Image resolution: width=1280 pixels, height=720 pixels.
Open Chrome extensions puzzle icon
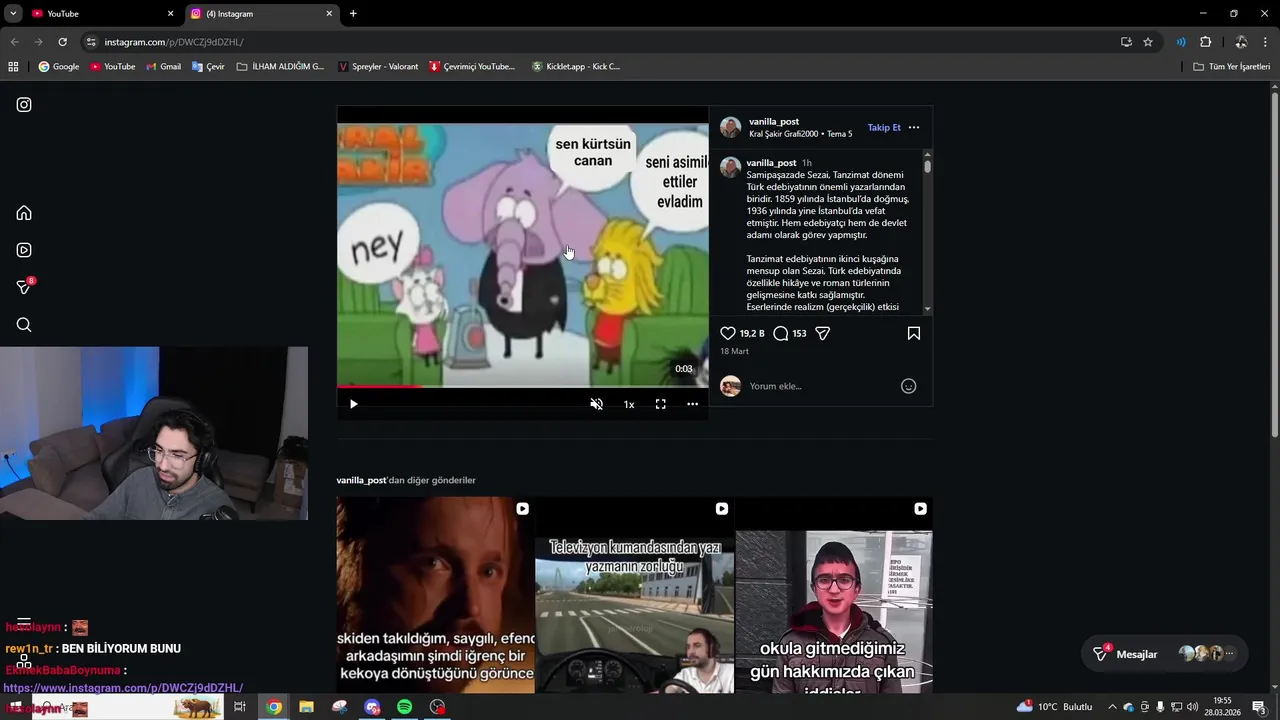coord(1205,42)
